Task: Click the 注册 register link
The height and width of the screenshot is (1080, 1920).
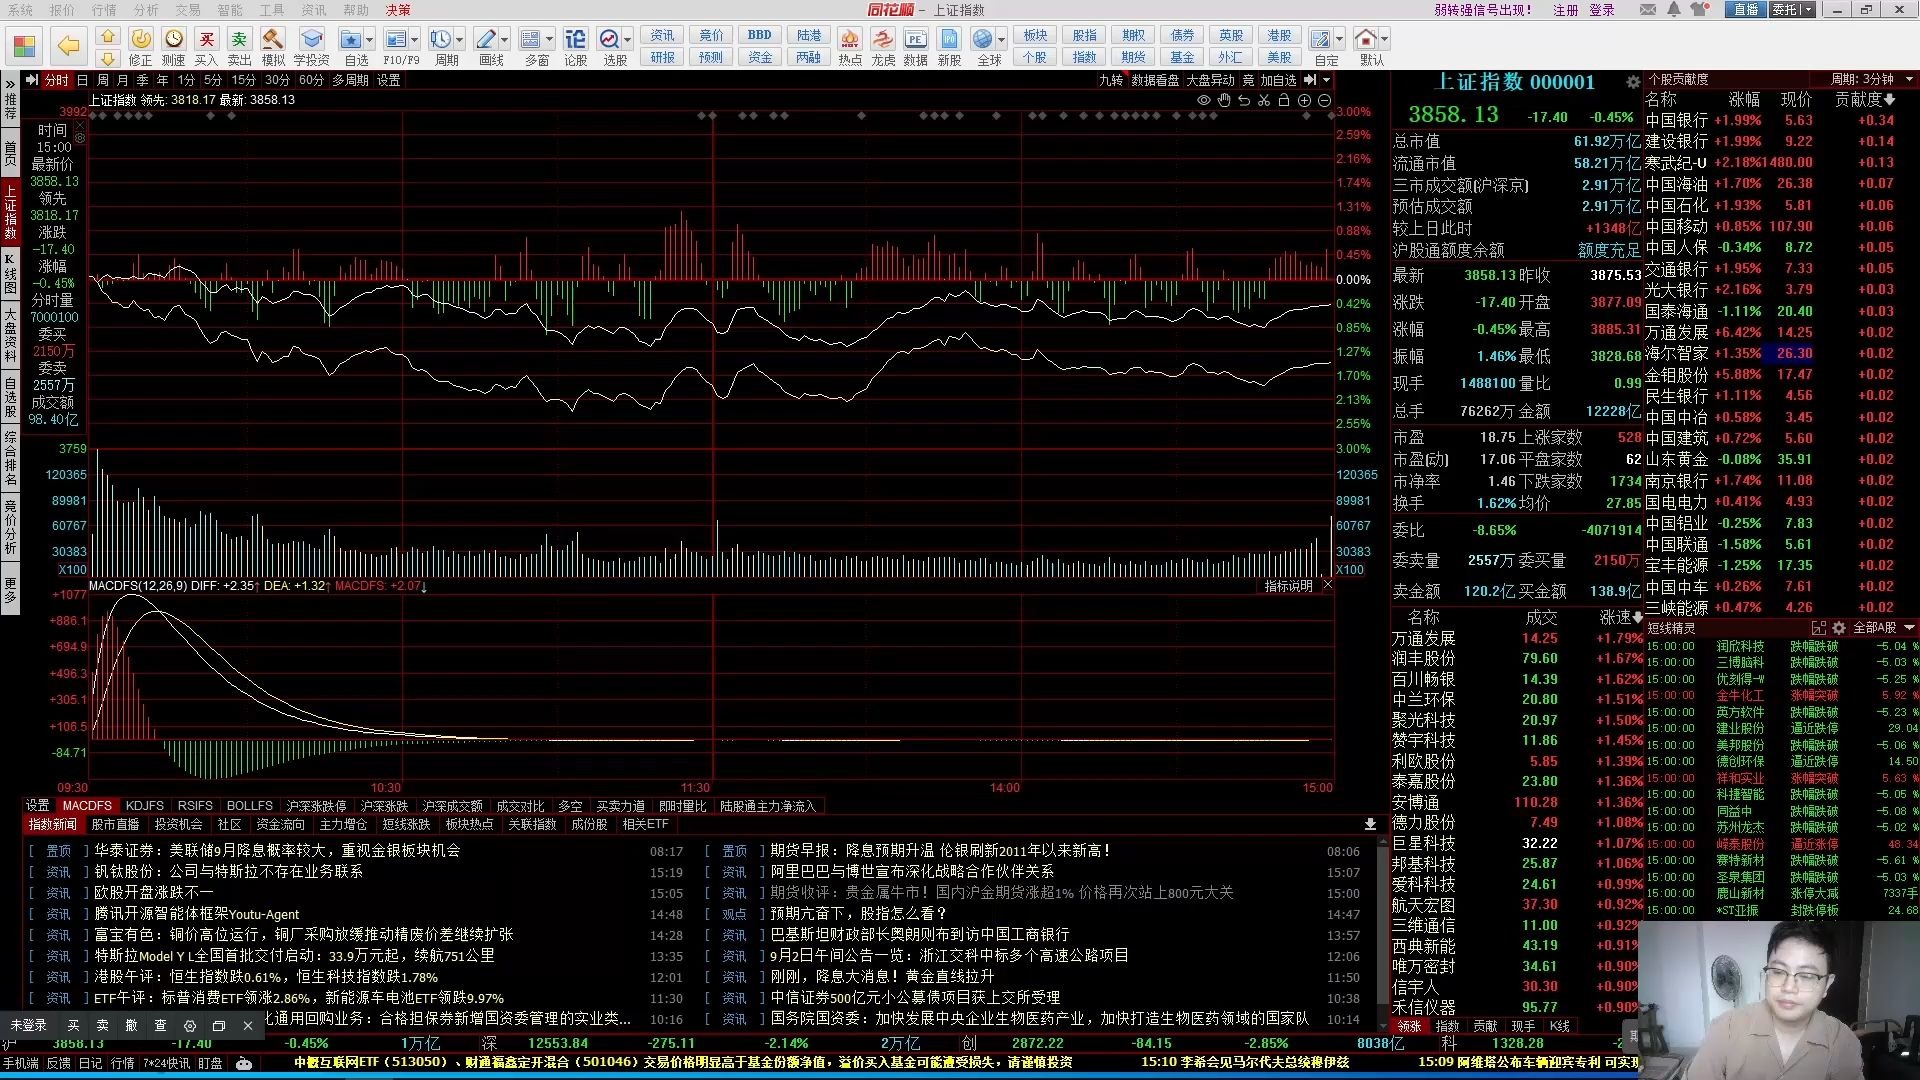Action: point(1566,10)
